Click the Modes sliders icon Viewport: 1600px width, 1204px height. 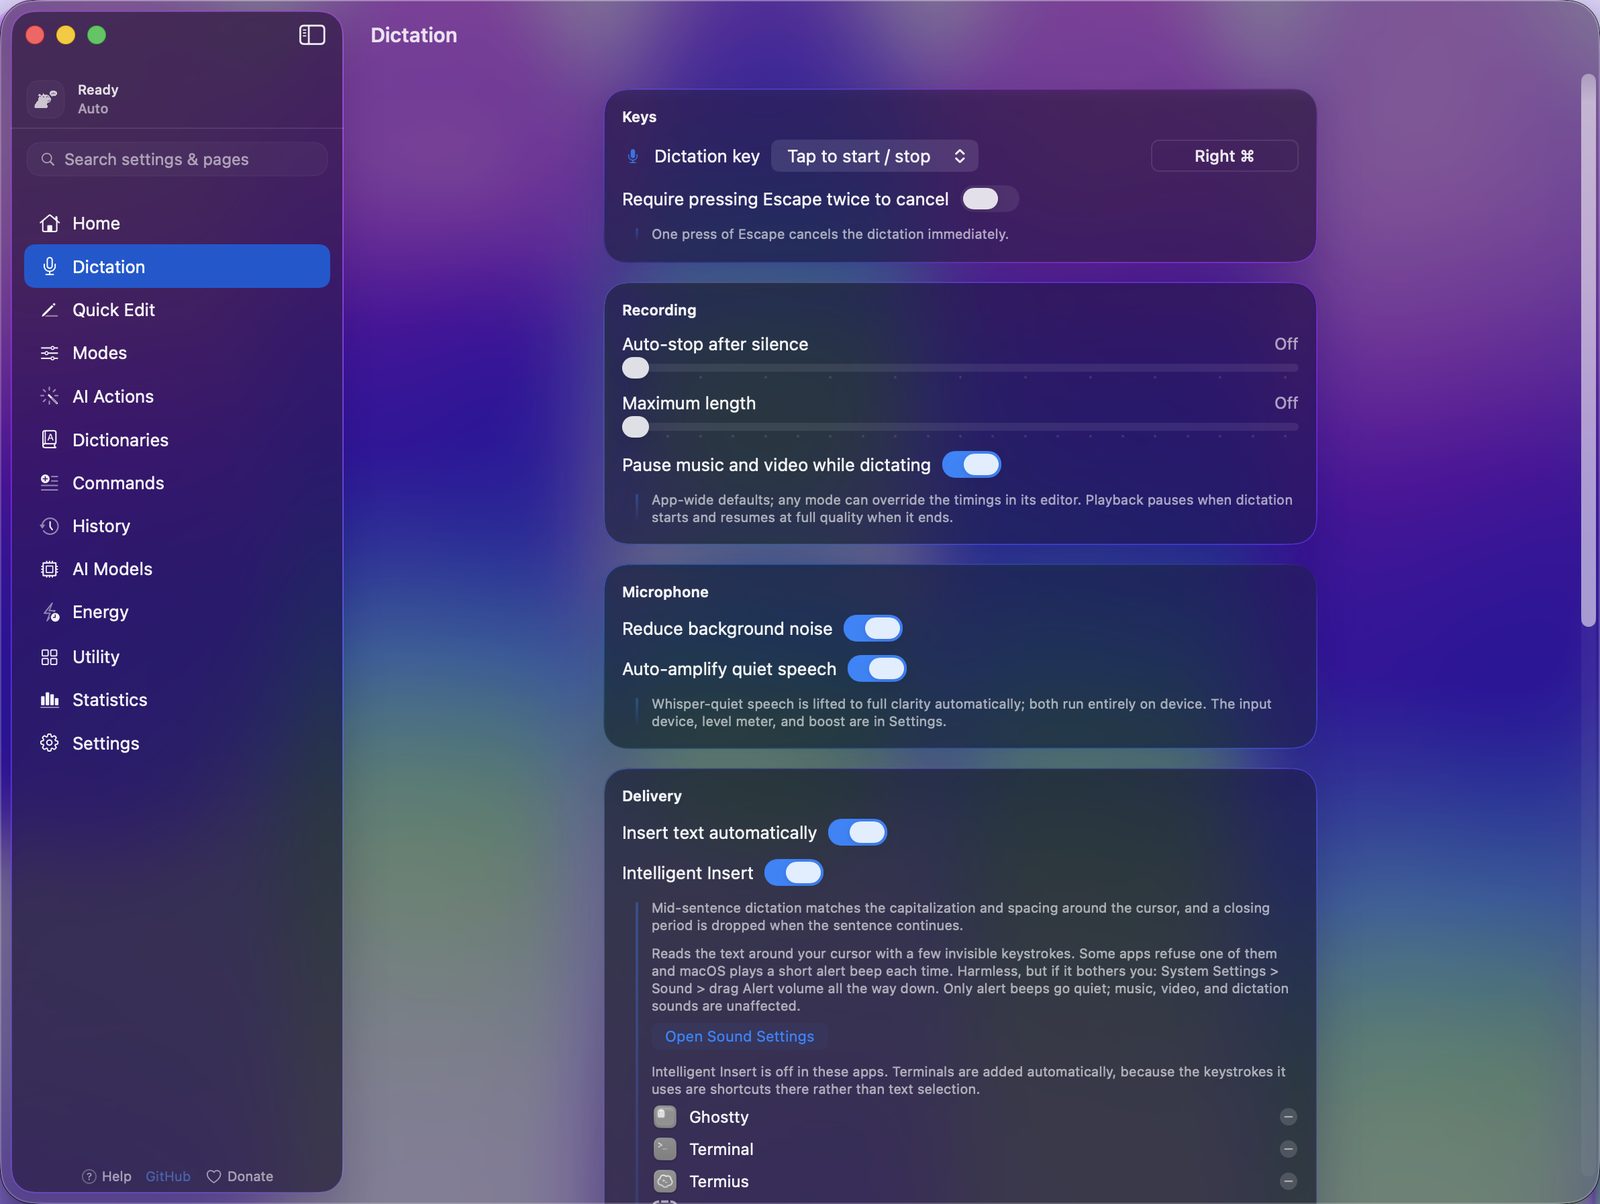(x=49, y=353)
